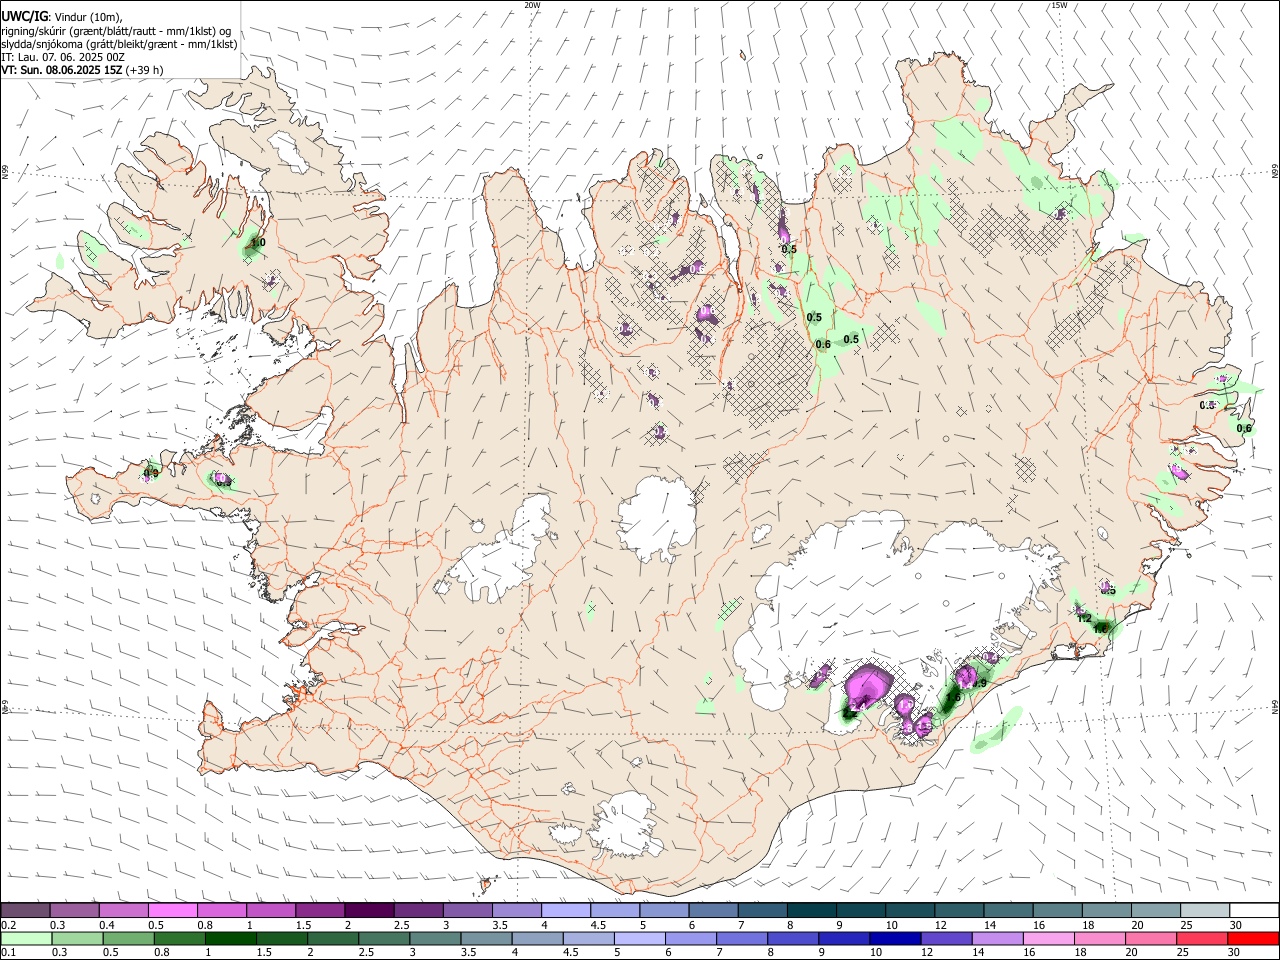Click the 0.9 value on the southeast coast

tap(980, 684)
